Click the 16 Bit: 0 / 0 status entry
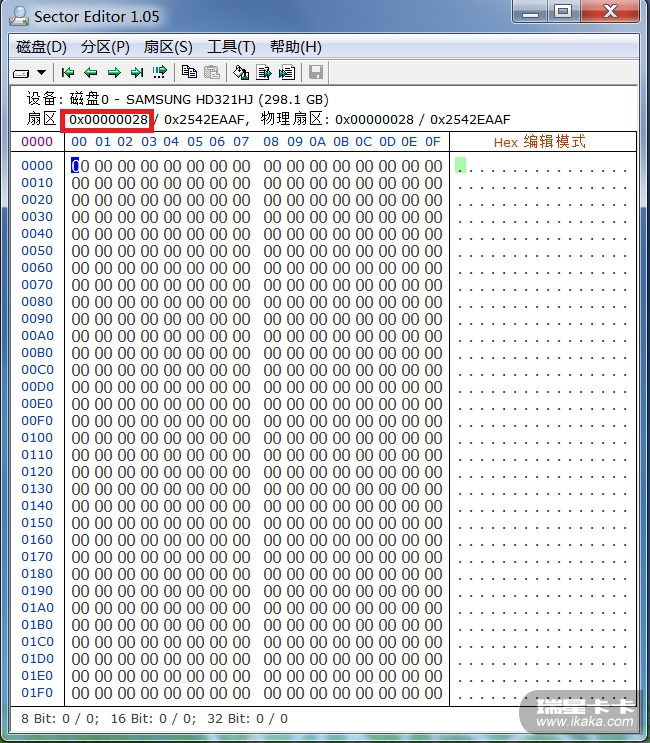 pyautogui.click(x=153, y=719)
